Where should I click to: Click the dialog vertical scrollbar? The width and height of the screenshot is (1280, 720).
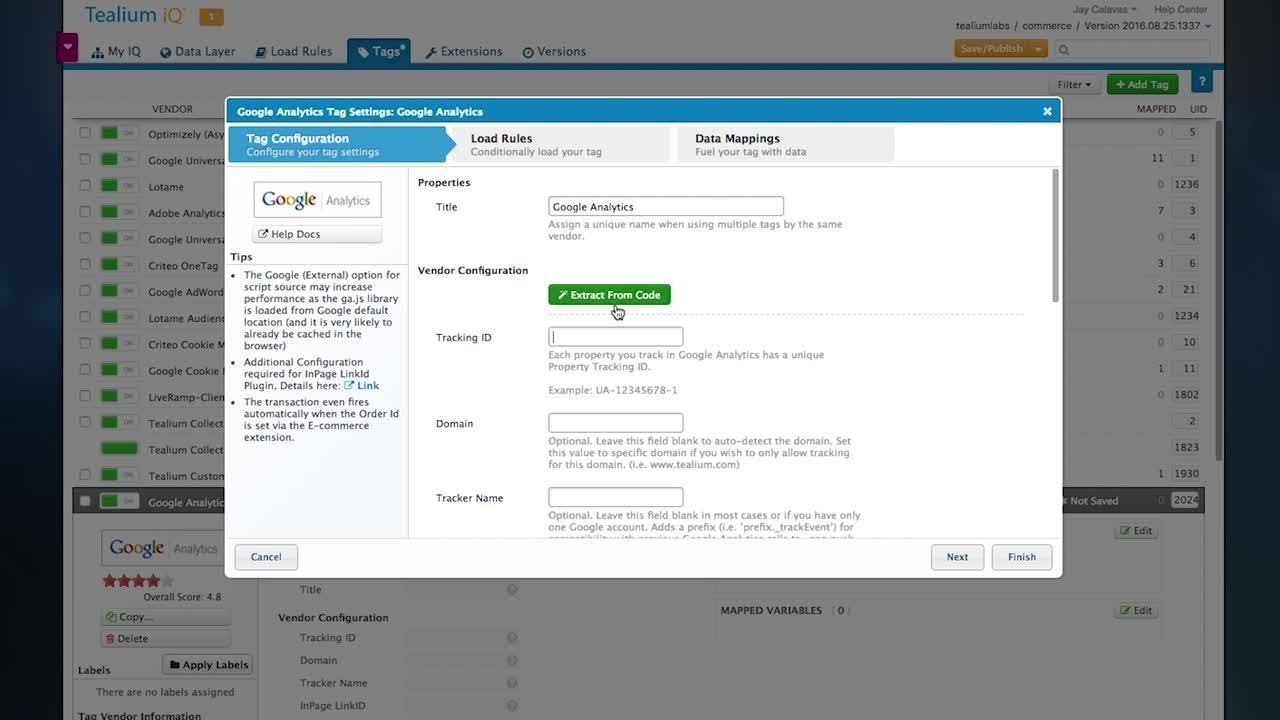point(1055,235)
